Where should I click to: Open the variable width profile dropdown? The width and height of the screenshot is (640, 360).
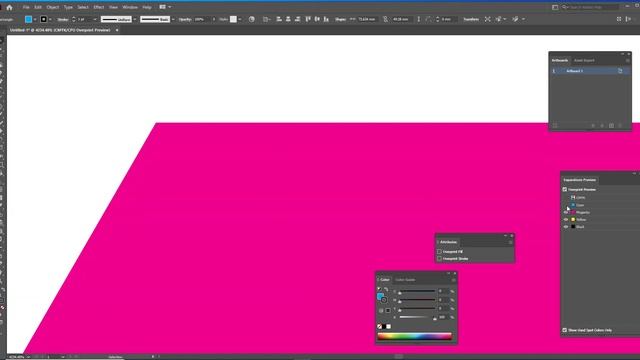(135, 19)
